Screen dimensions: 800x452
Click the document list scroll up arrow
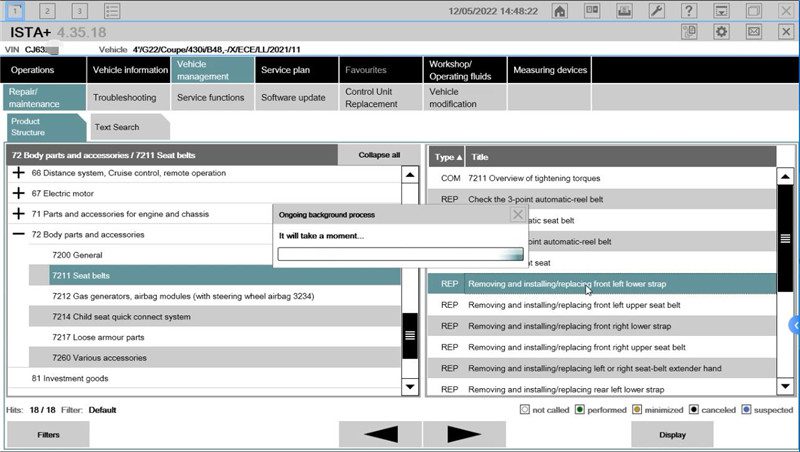(x=785, y=177)
